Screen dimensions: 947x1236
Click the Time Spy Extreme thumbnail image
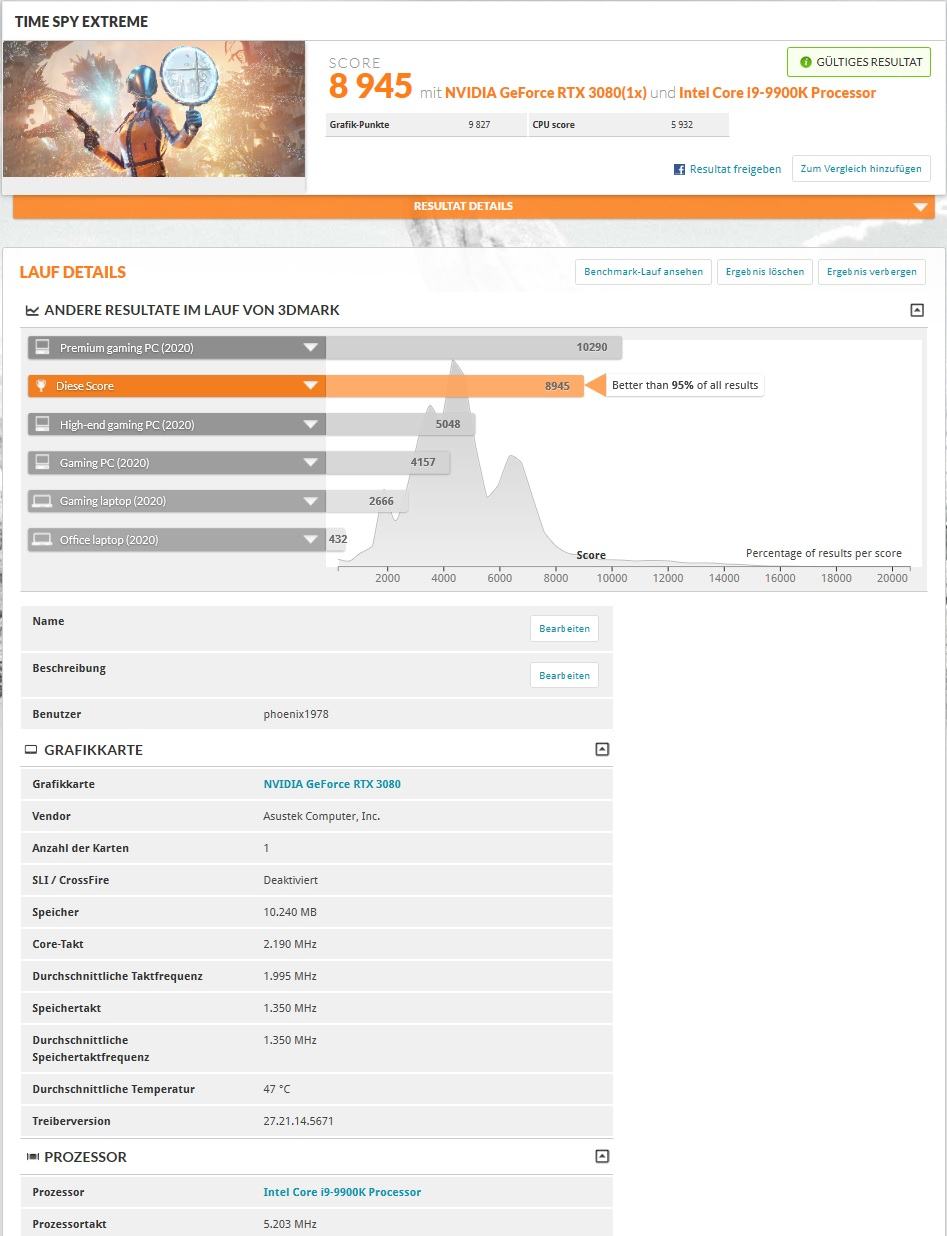point(154,109)
